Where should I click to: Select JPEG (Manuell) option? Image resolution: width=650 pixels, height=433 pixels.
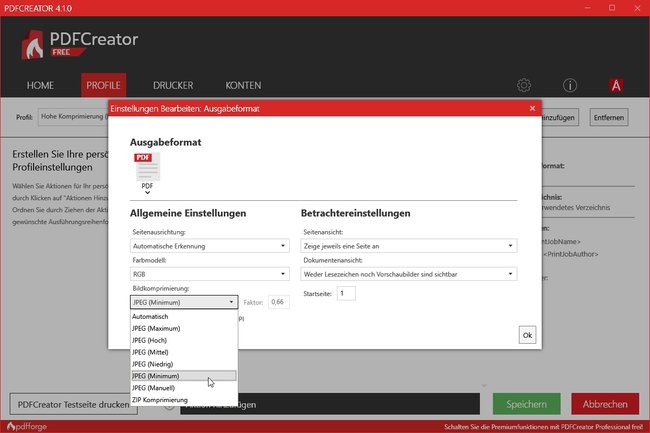[x=184, y=388]
